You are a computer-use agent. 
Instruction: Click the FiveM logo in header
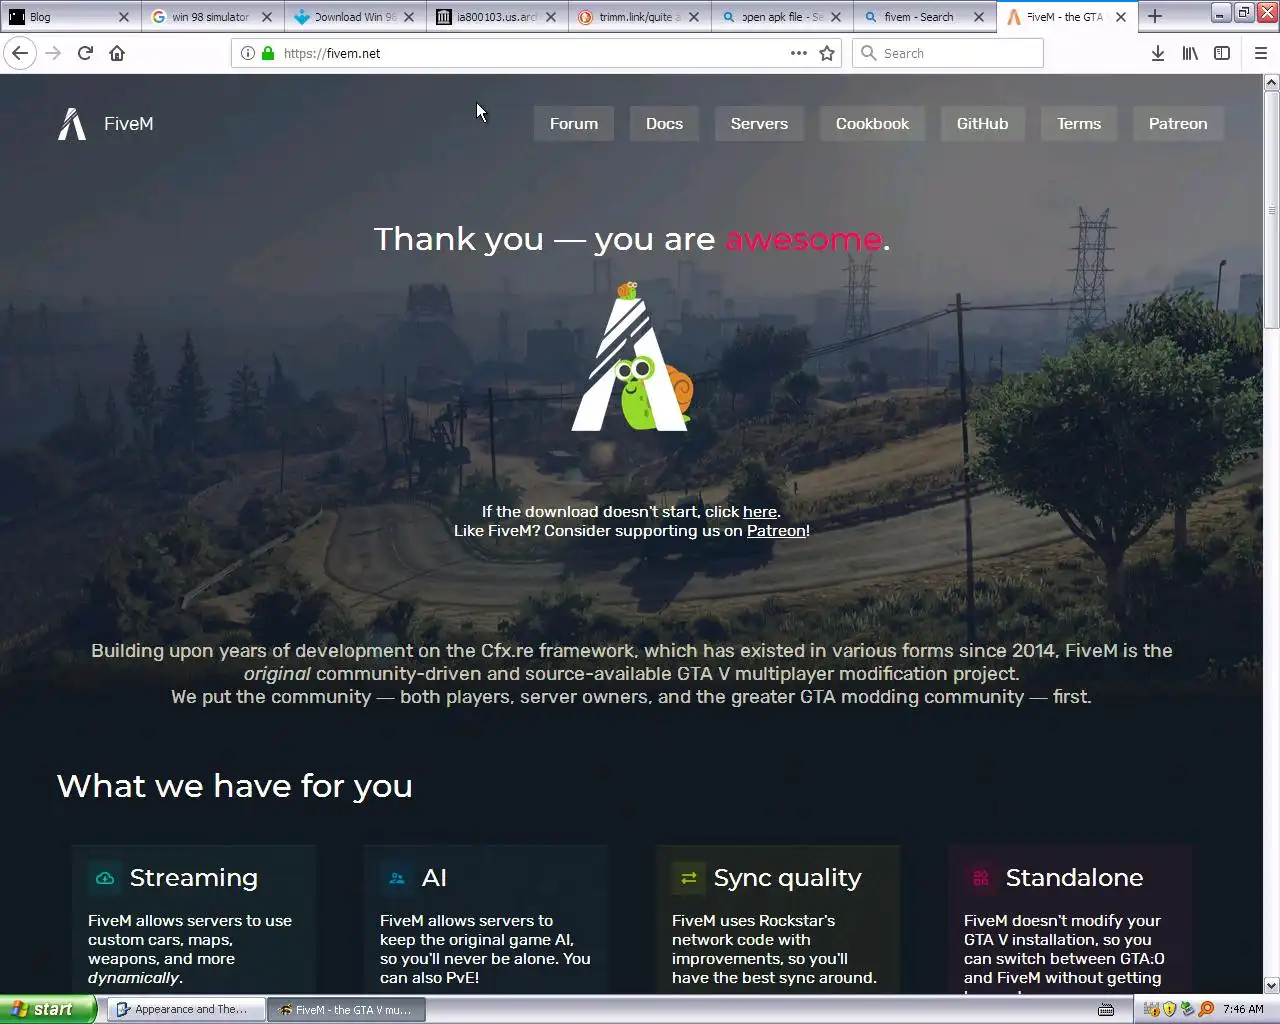(72, 124)
